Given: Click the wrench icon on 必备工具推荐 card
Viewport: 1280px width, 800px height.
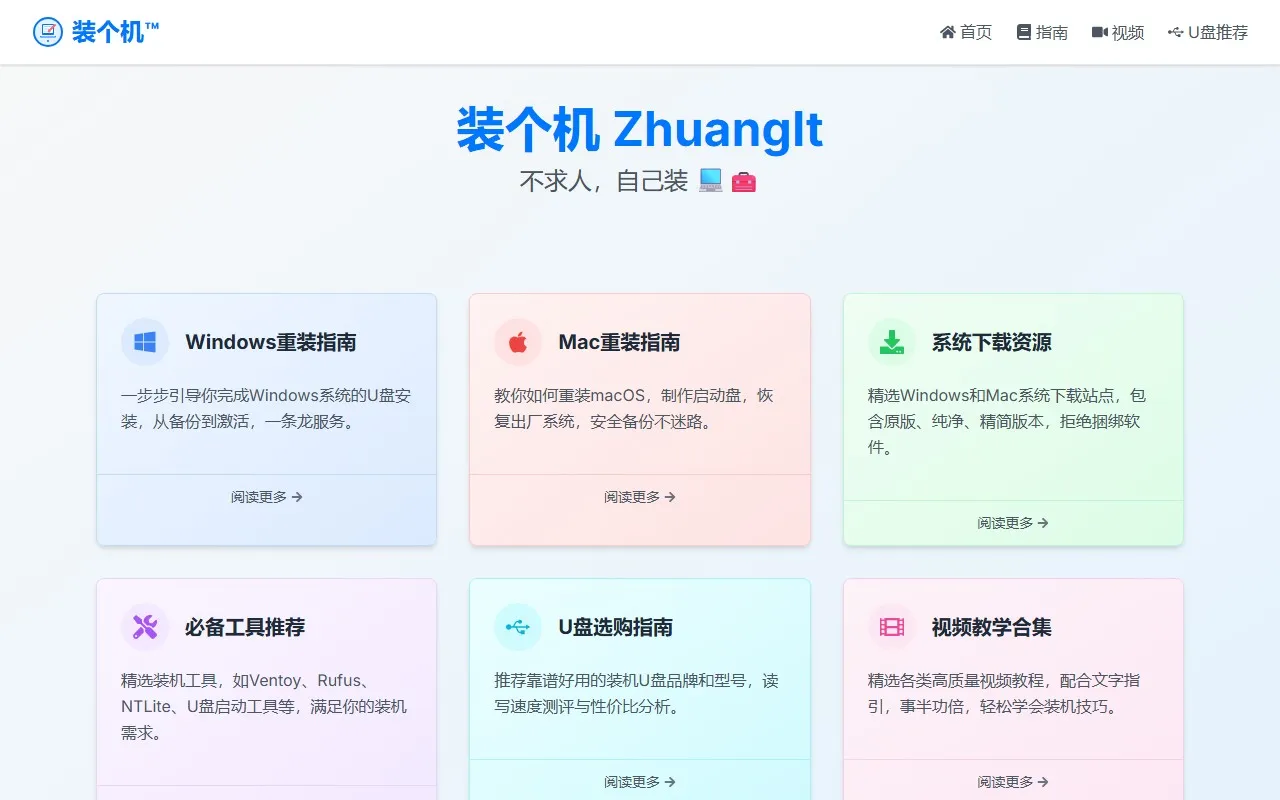Looking at the screenshot, I should [144, 627].
